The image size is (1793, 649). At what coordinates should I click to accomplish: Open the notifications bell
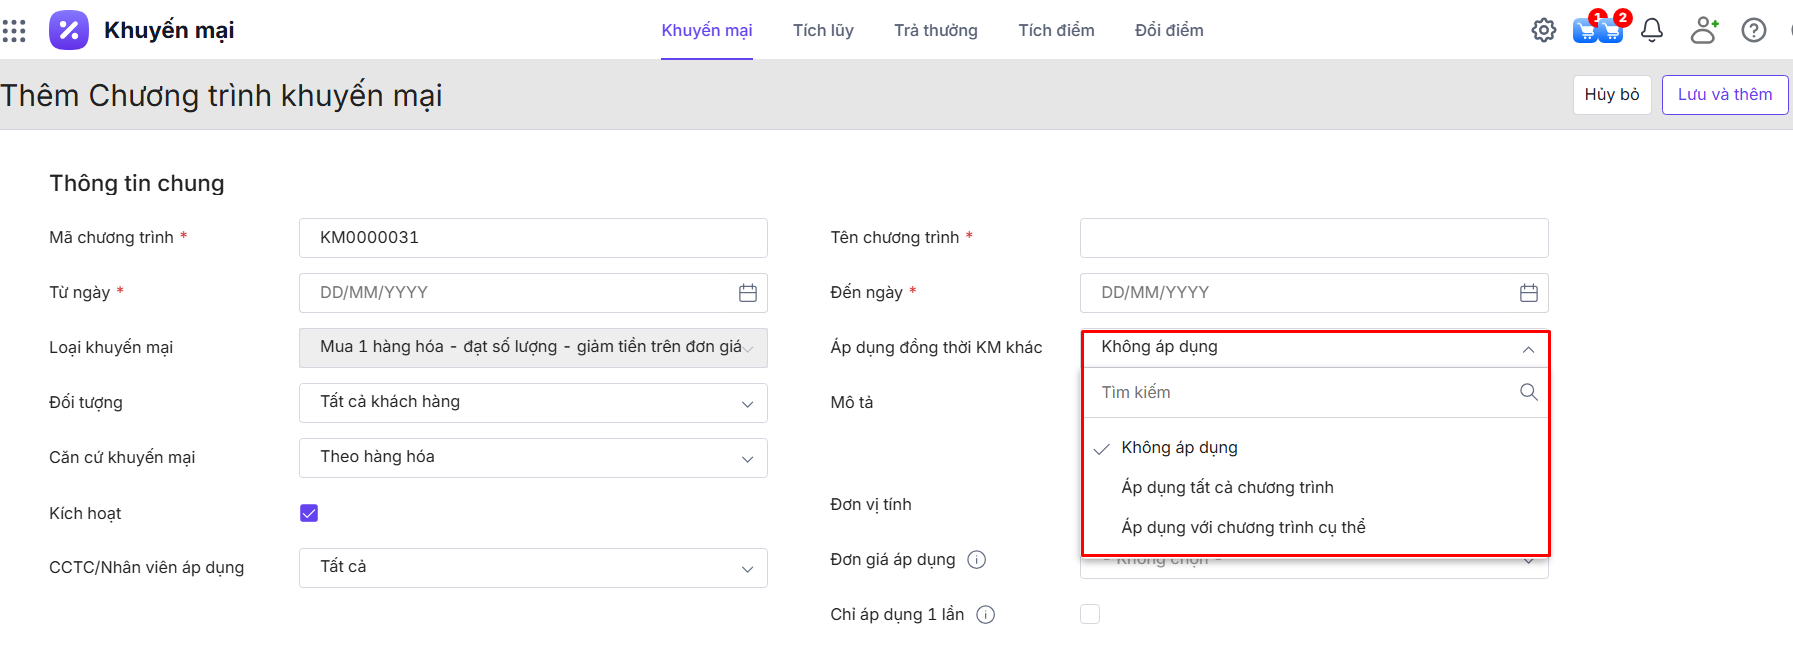click(x=1651, y=30)
